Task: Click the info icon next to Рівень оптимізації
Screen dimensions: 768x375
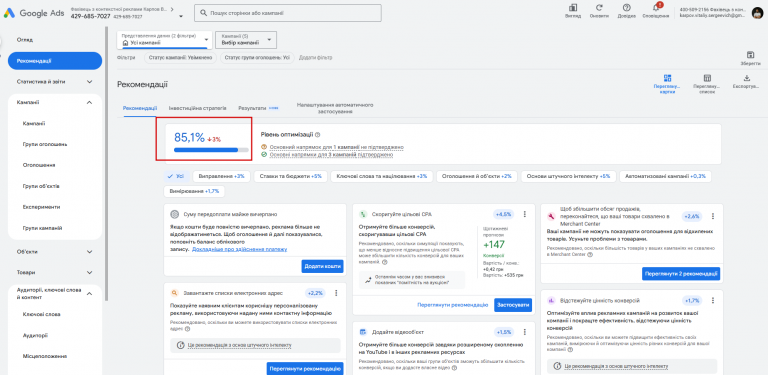Action: 317,135
